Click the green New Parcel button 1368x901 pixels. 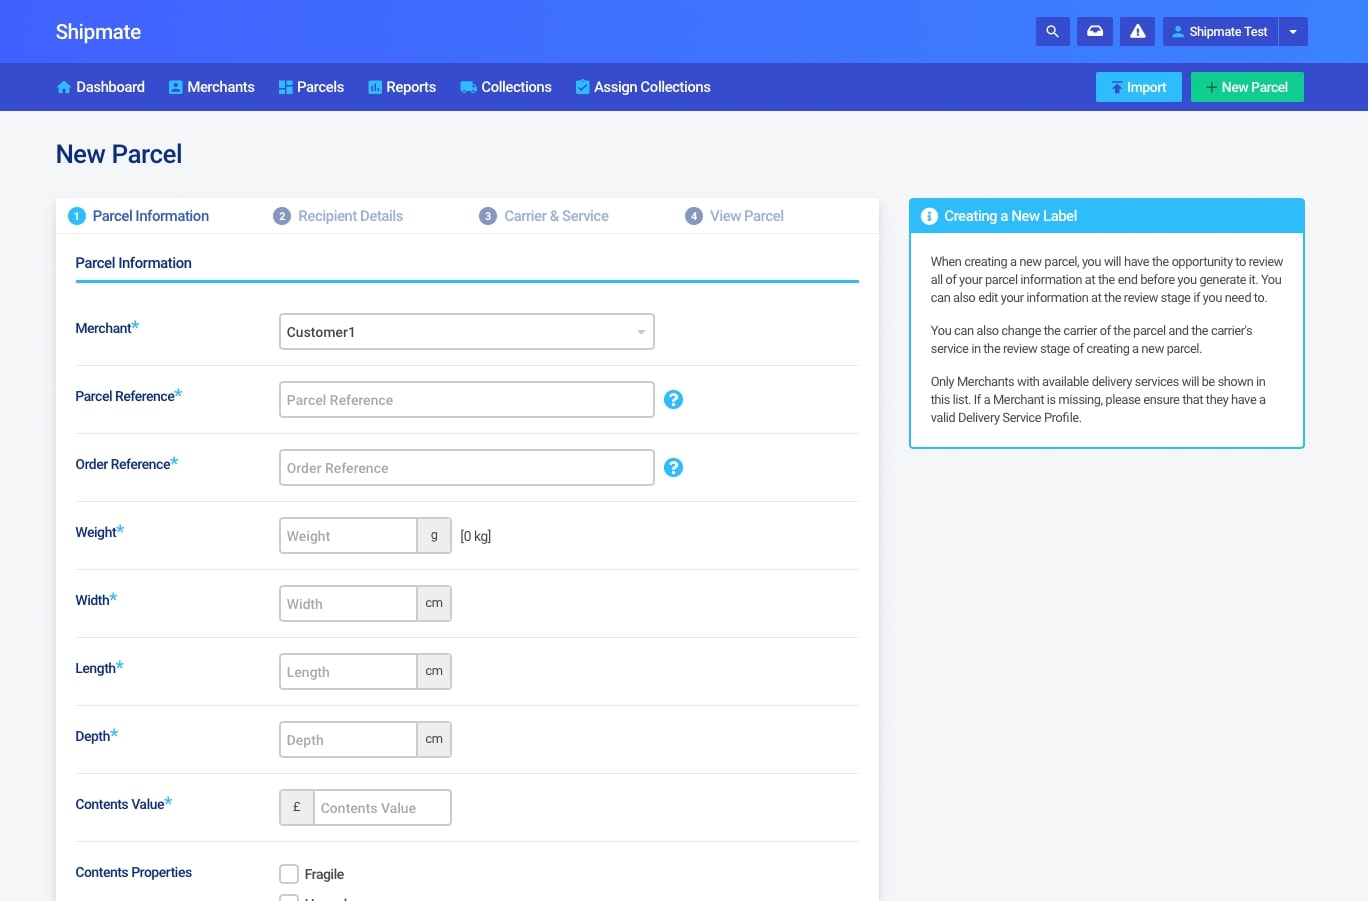[1247, 87]
